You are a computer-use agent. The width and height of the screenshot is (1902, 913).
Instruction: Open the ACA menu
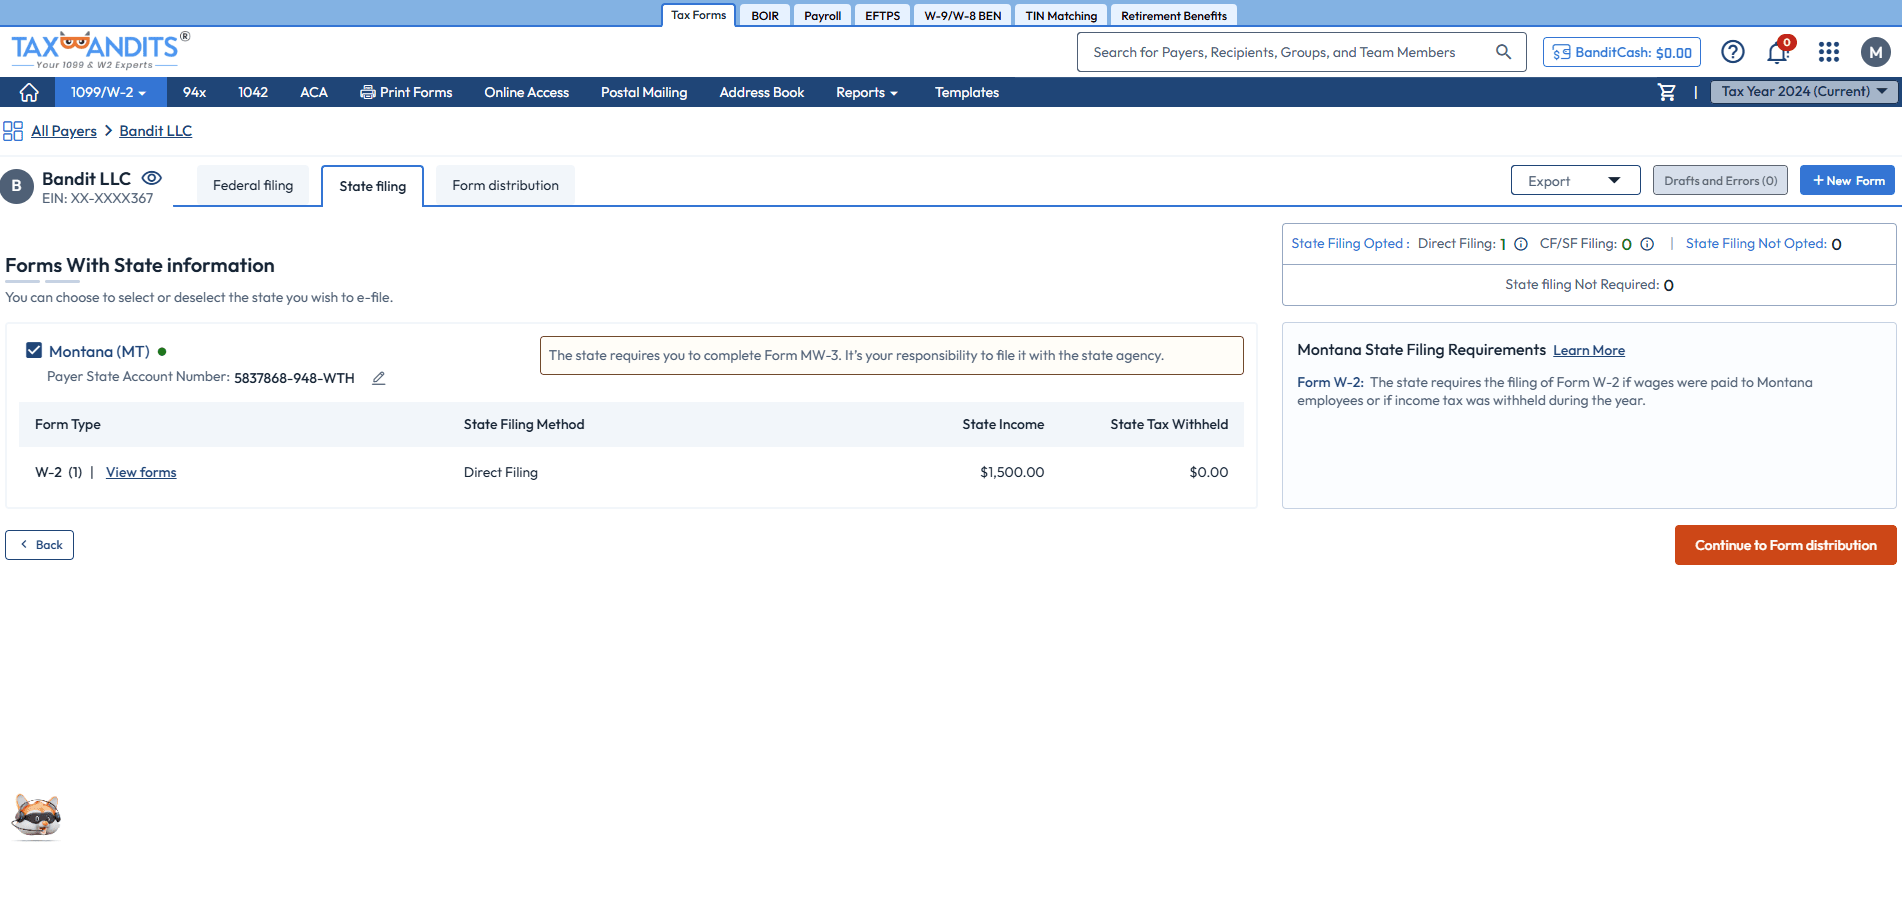pyautogui.click(x=314, y=92)
